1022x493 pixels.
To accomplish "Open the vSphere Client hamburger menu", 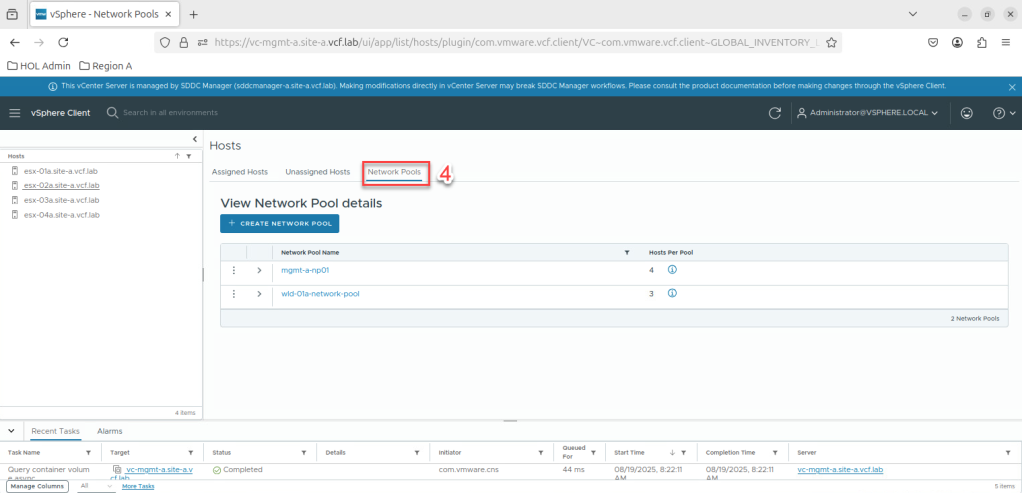I will tap(15, 113).
